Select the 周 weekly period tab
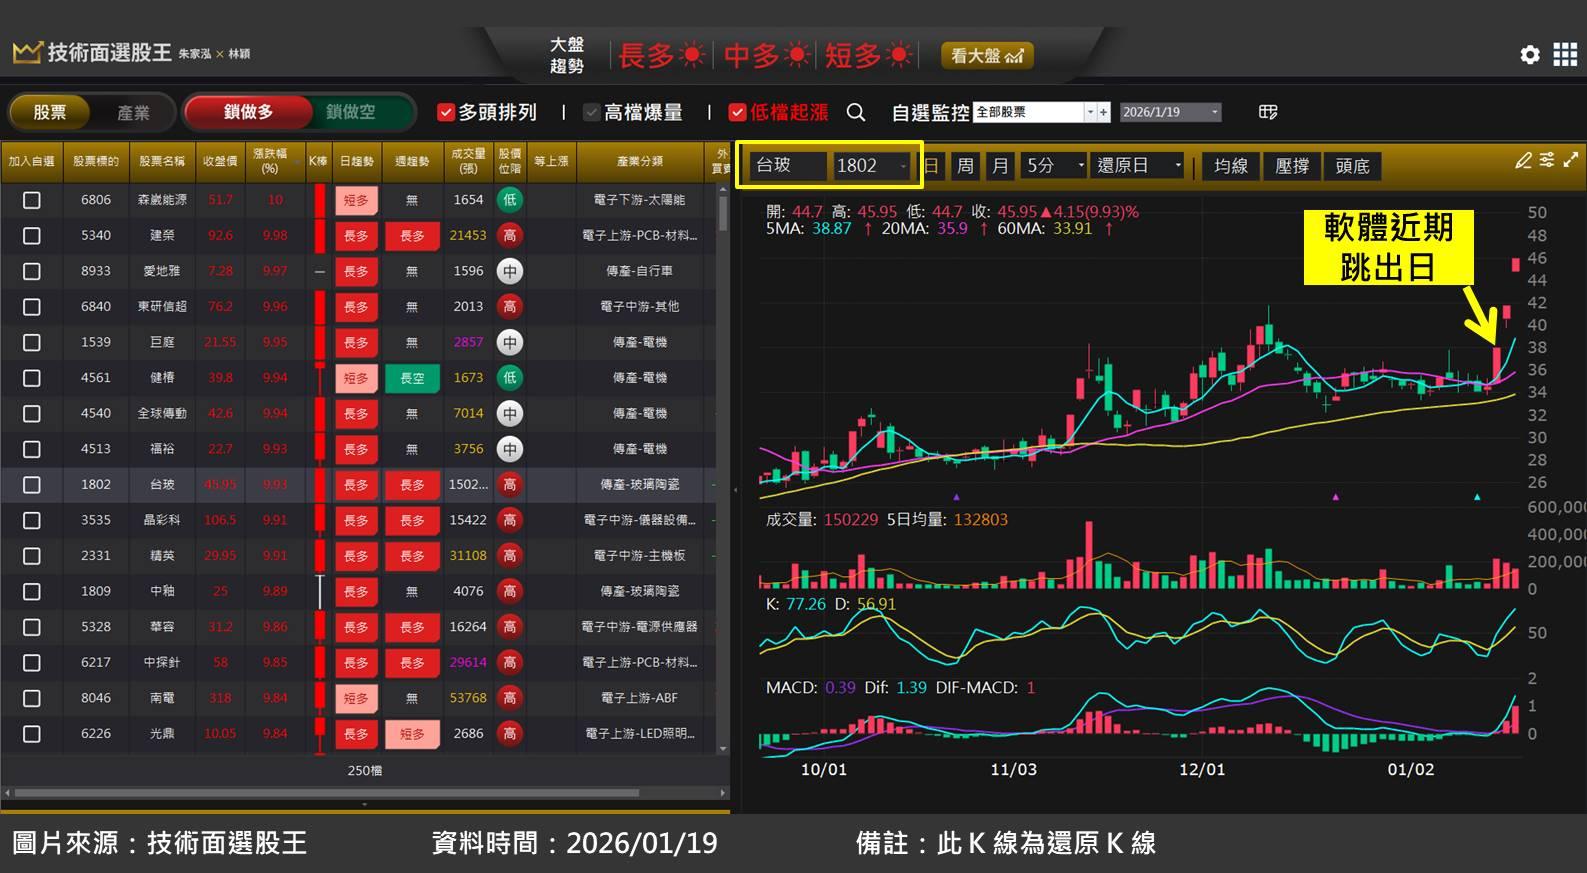The image size is (1587, 873). click(965, 165)
